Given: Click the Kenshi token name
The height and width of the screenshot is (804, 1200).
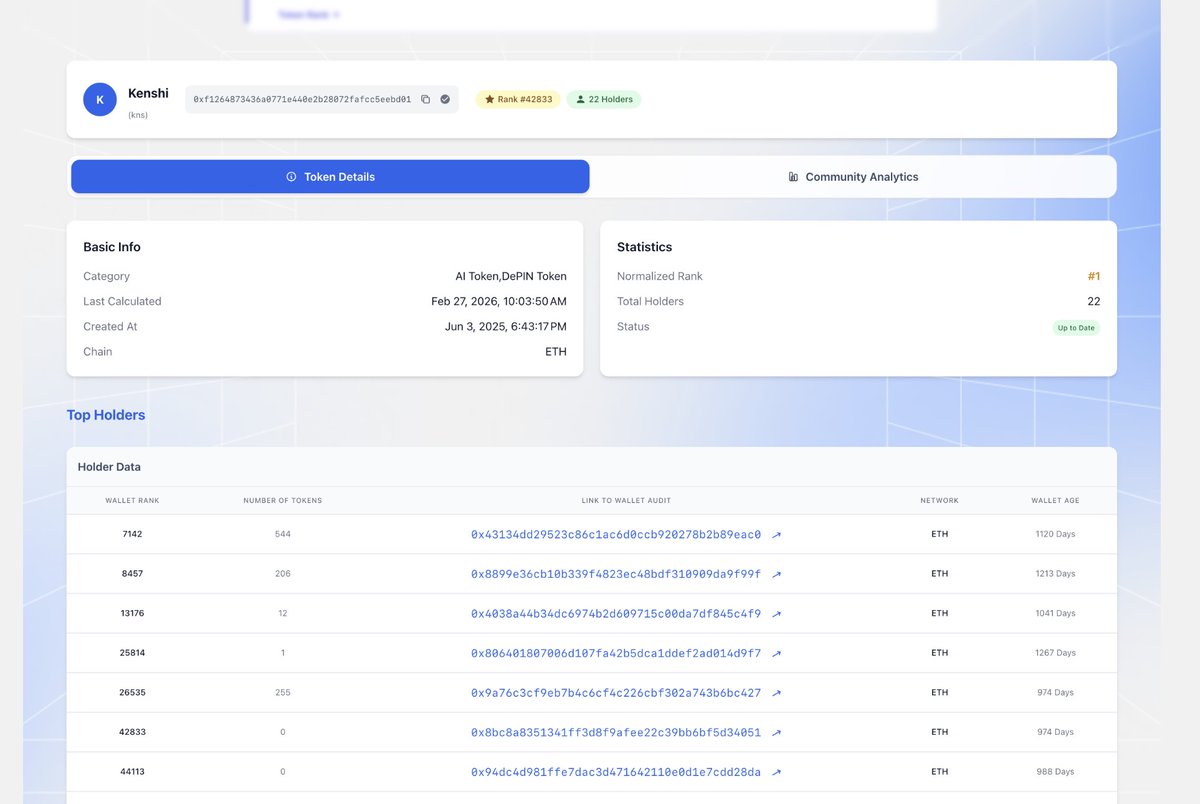Looking at the screenshot, I should pos(148,93).
